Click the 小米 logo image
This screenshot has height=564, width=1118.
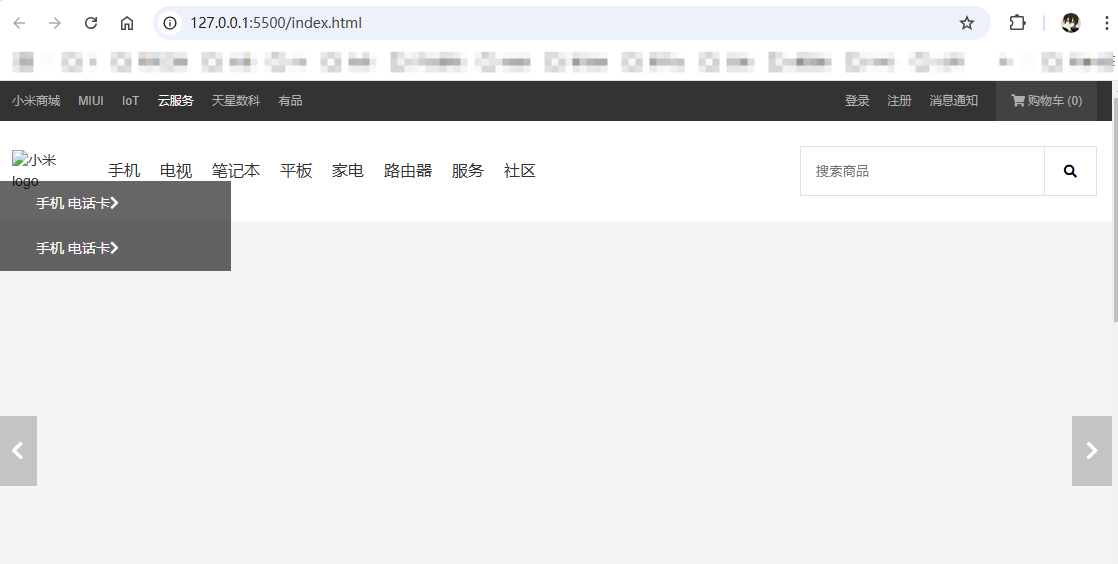[x=34, y=170]
